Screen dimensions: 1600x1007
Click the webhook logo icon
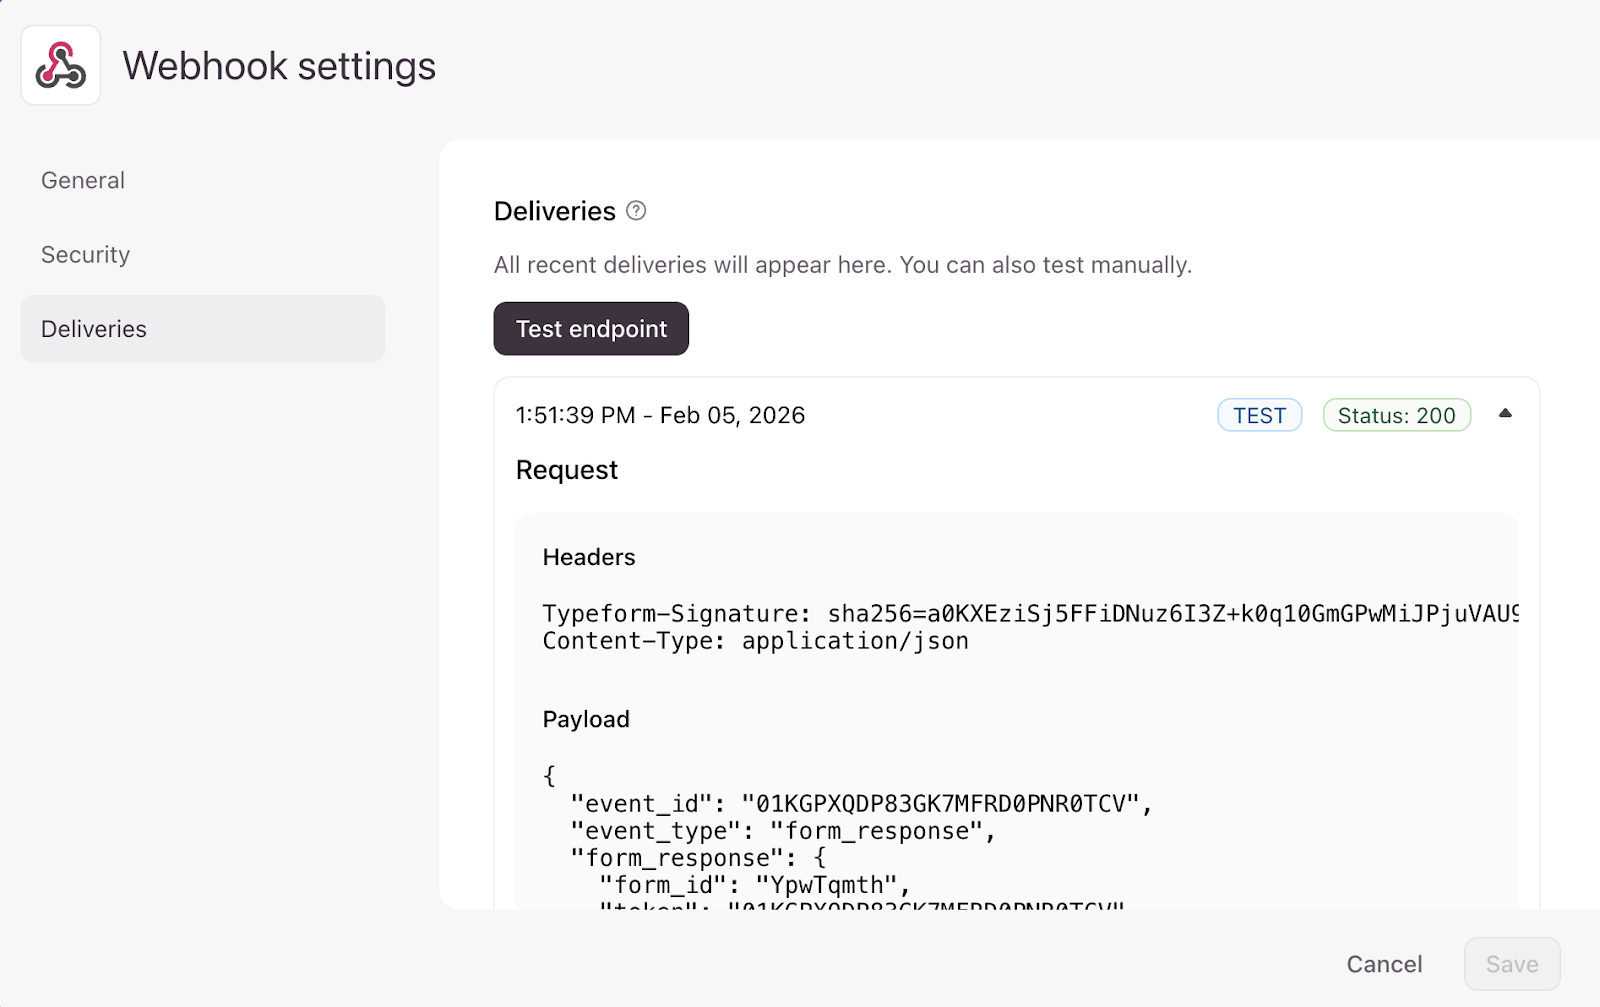click(61, 66)
